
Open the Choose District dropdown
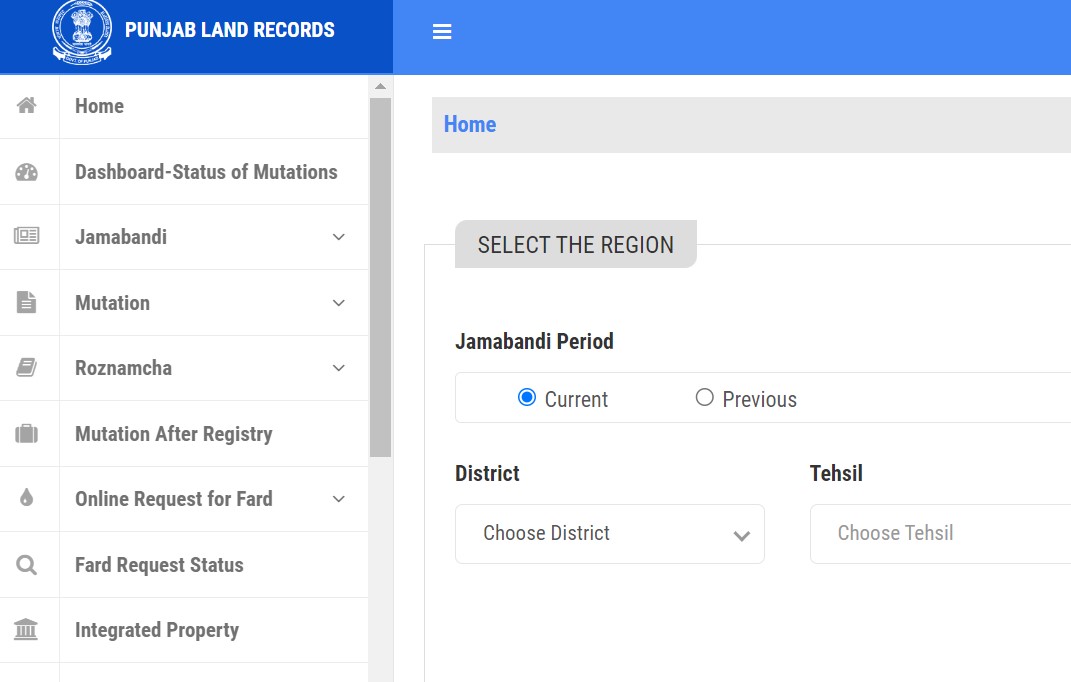pos(609,533)
